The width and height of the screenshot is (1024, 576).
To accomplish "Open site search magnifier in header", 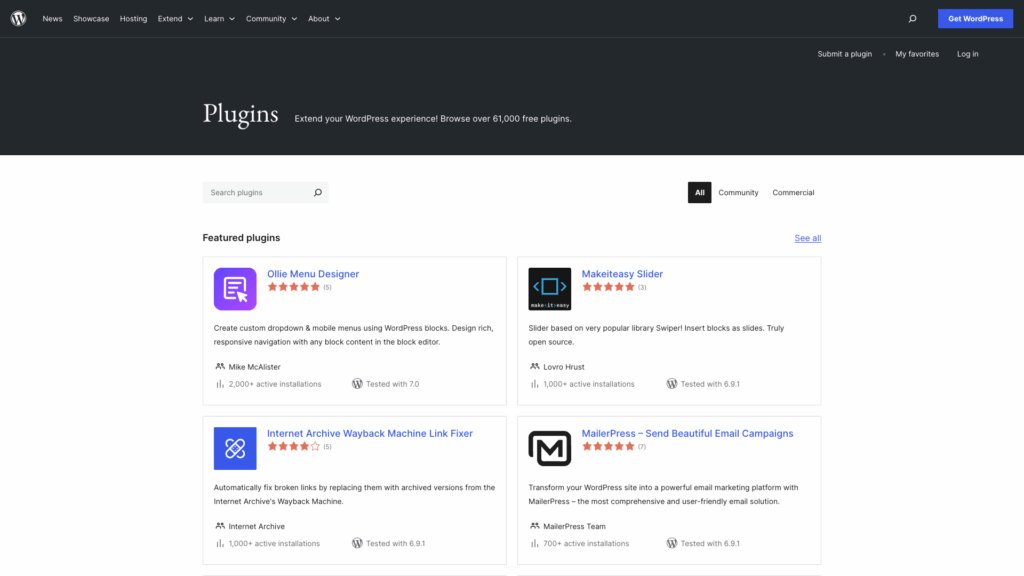I will tap(912, 19).
